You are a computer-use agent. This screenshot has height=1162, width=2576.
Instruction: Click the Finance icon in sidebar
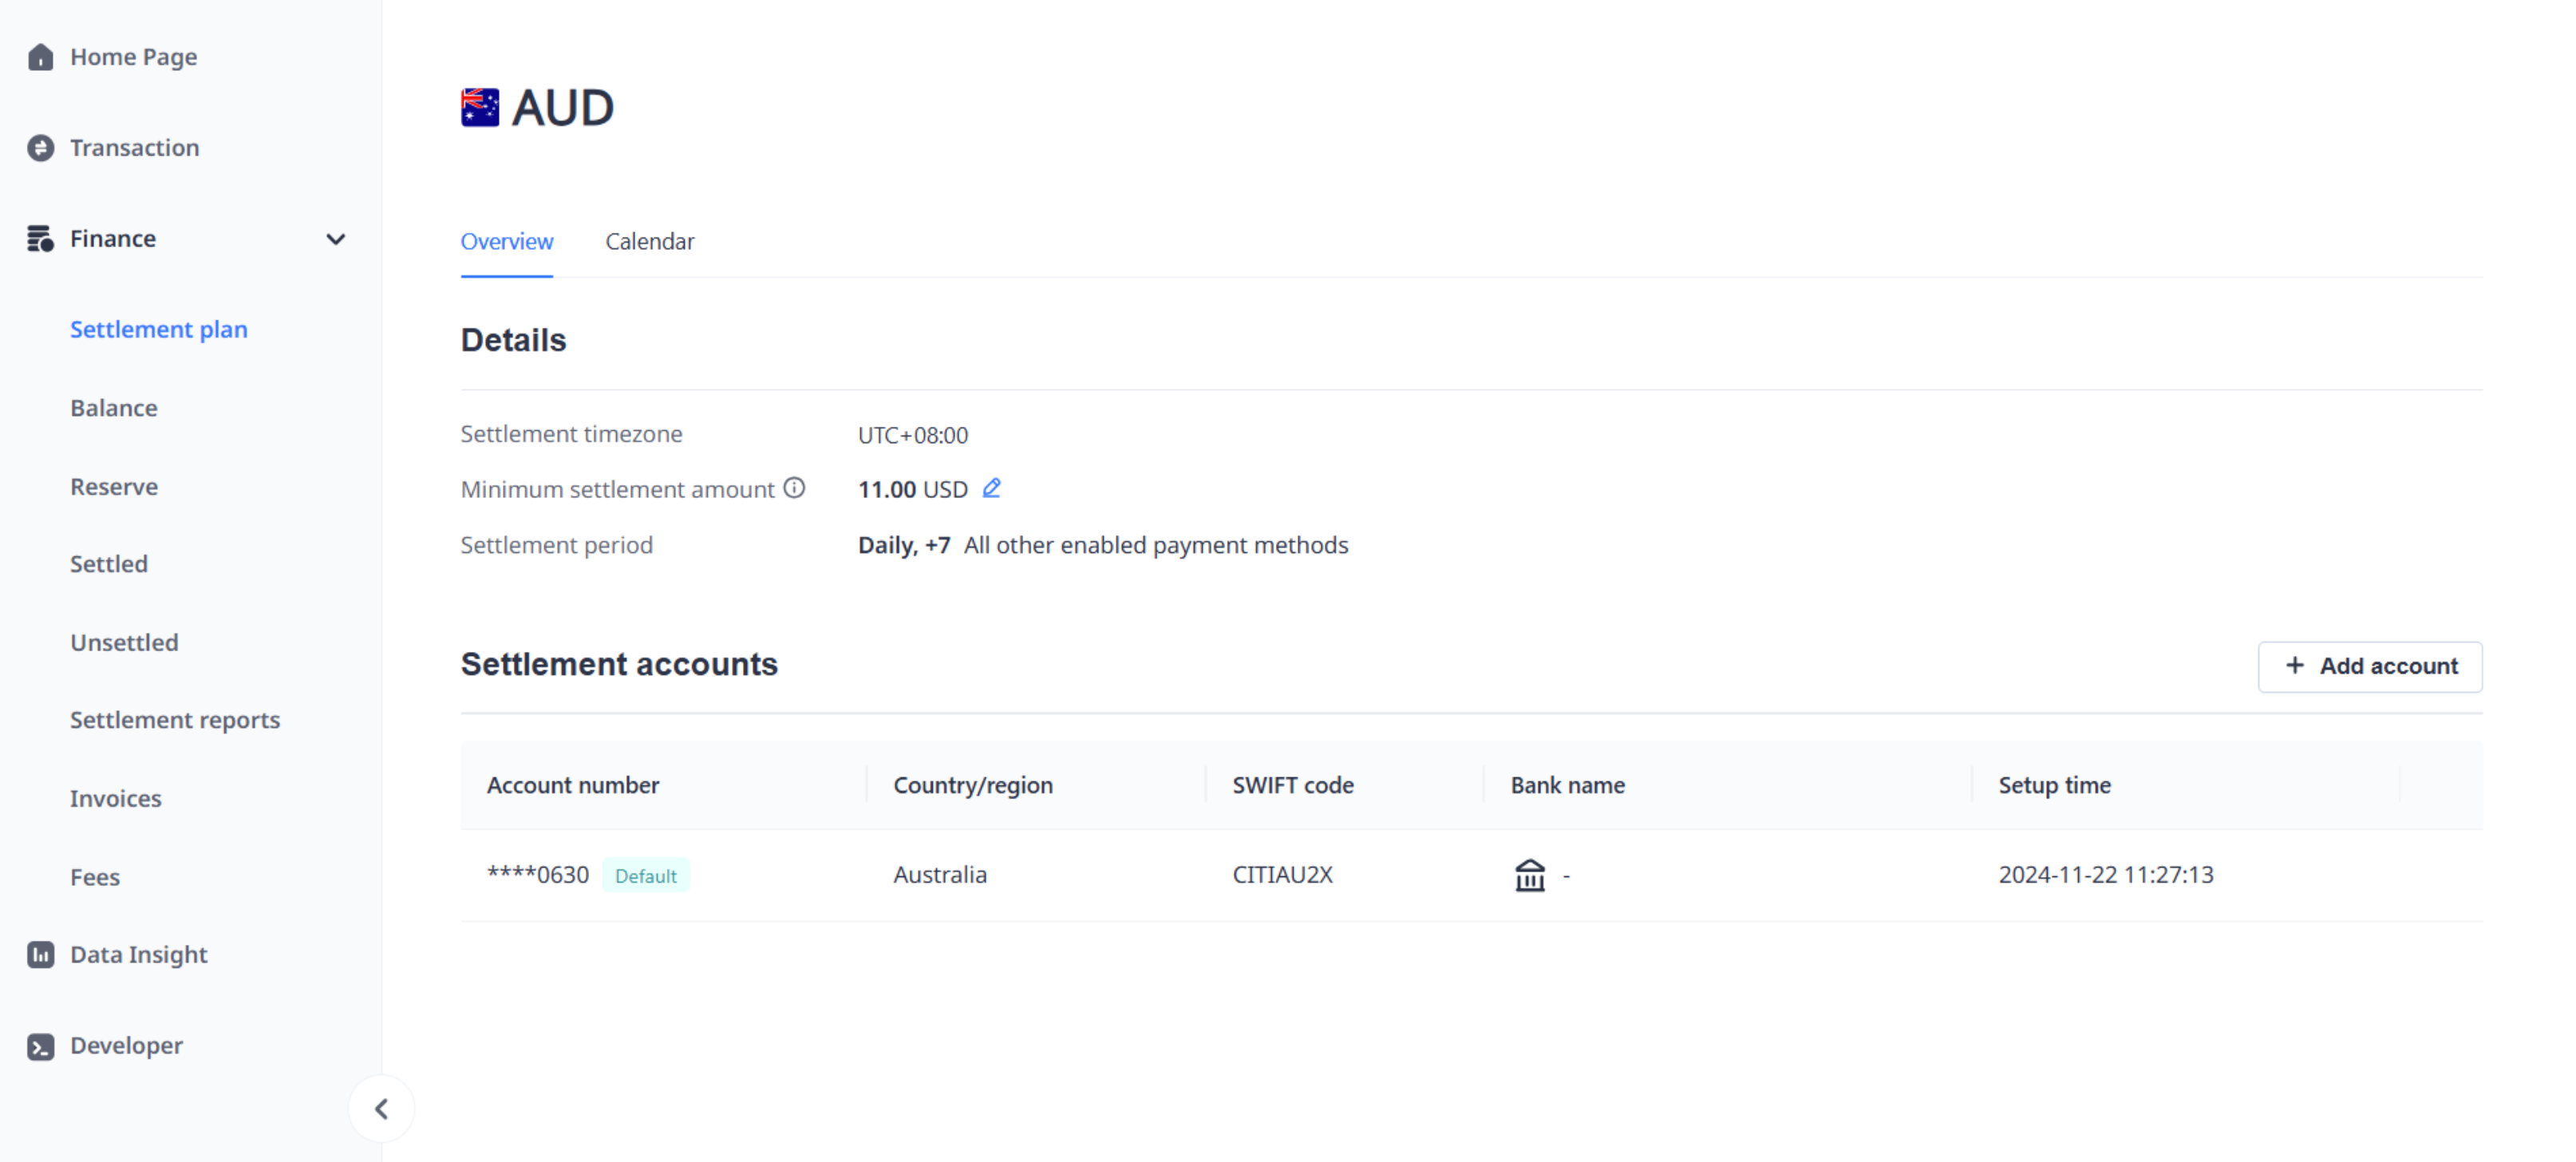pos(40,238)
